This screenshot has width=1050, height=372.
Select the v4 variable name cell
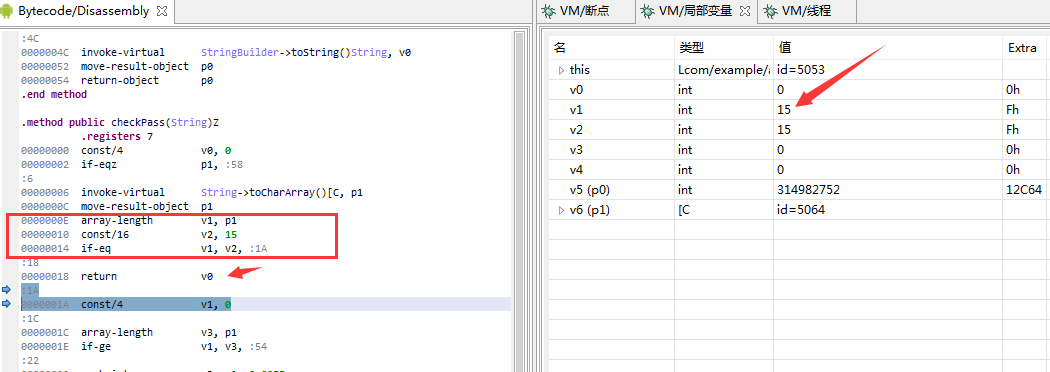click(x=577, y=170)
